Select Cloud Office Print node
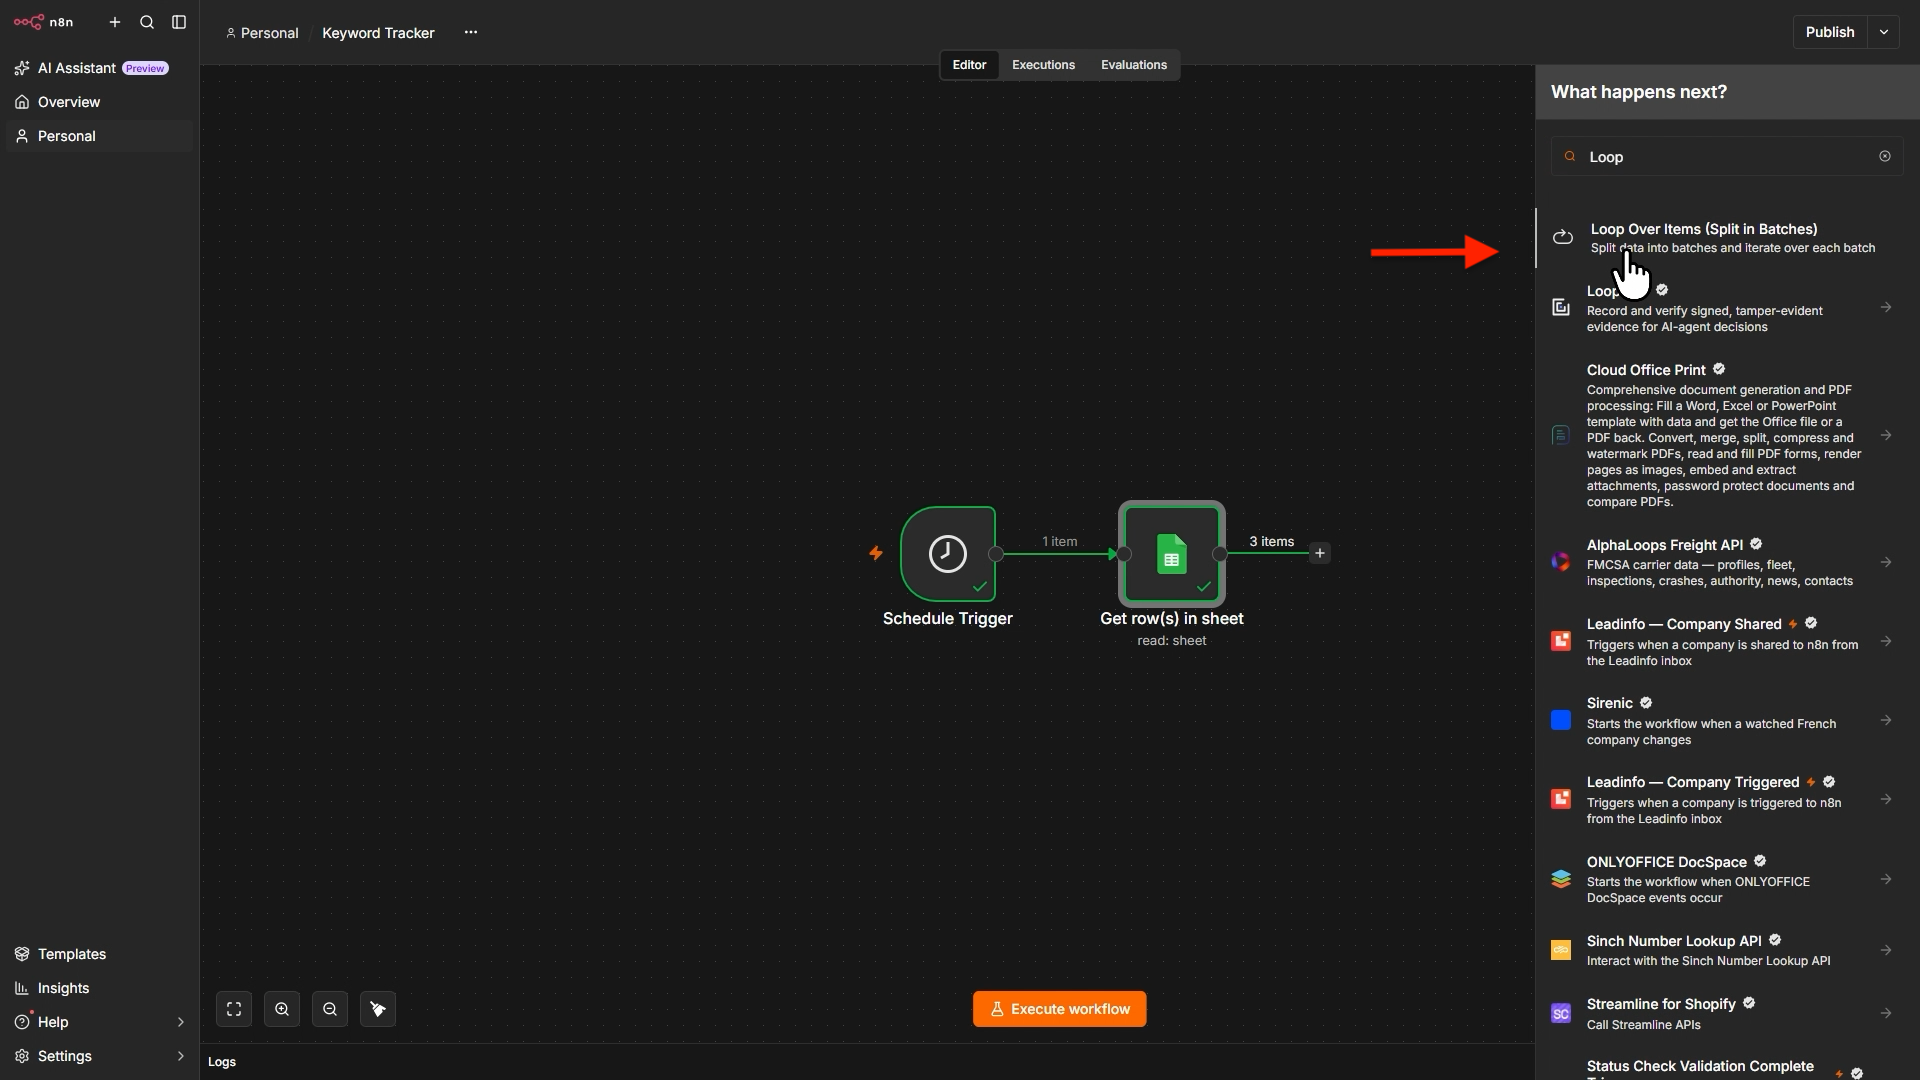The height and width of the screenshot is (1080, 1920). [1728, 435]
